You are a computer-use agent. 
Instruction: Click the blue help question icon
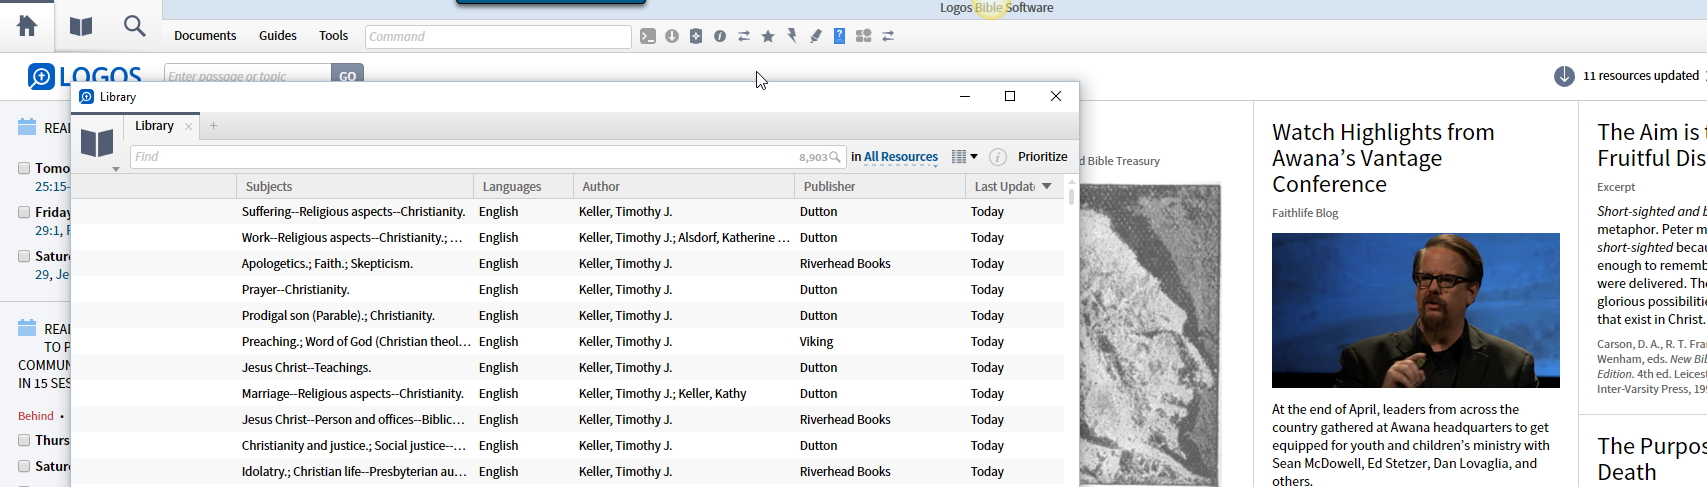click(840, 36)
